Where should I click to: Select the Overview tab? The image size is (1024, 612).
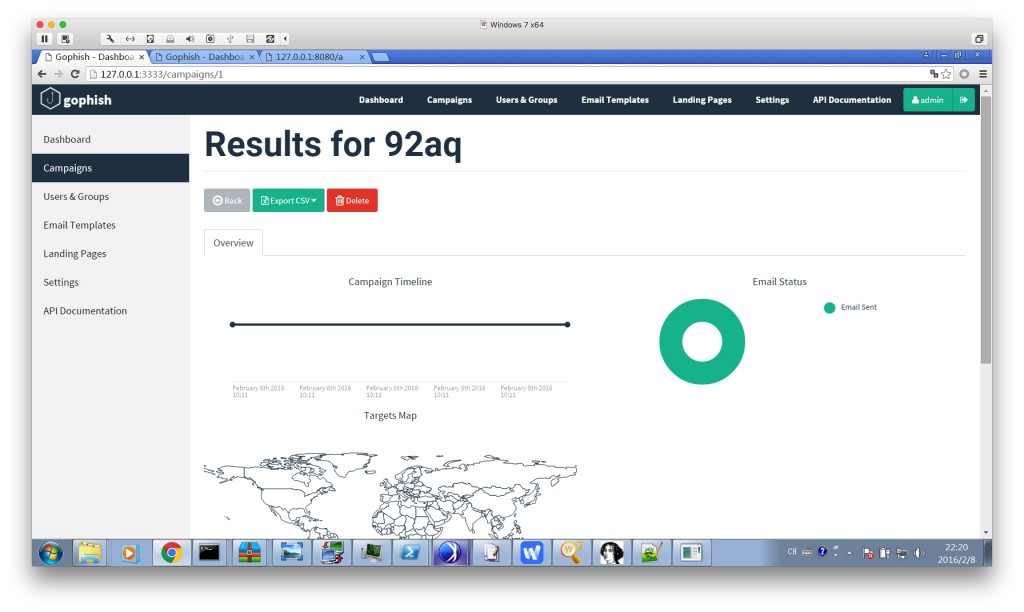coord(233,243)
